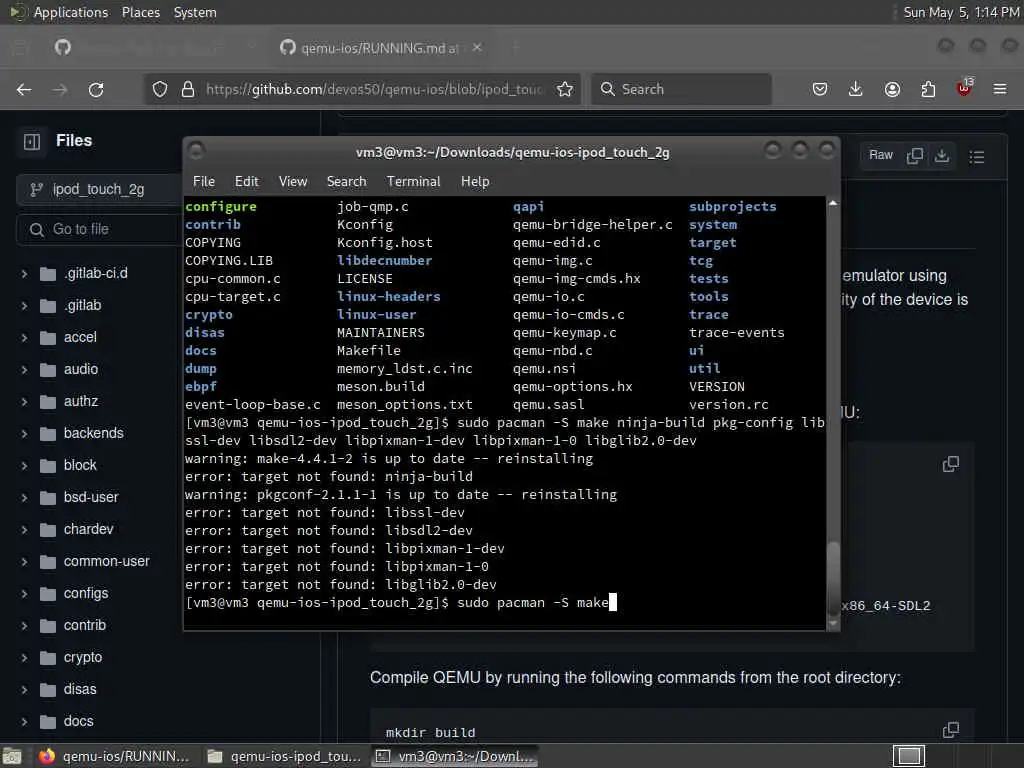This screenshot has width=1024, height=768.
Task: Click the Raw button on GitHub
Action: click(x=880, y=155)
